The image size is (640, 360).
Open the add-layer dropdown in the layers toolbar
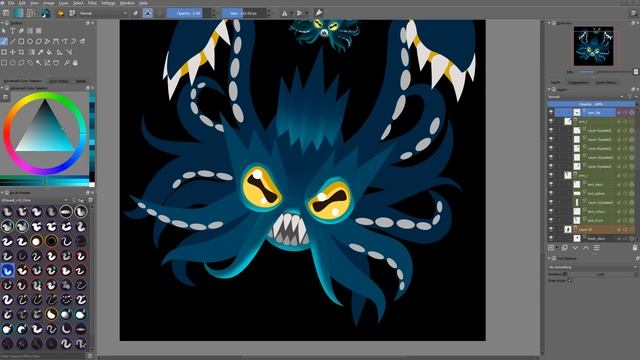tap(557, 248)
